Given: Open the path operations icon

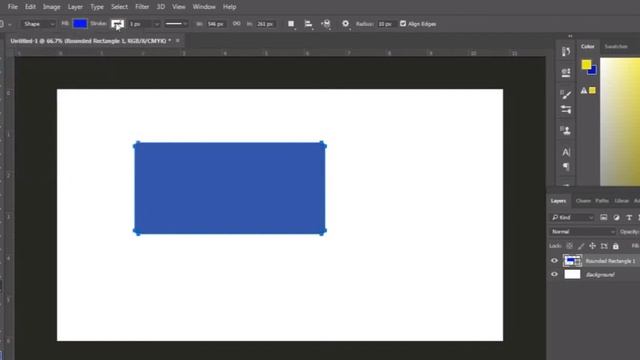Looking at the screenshot, I should click(291, 24).
